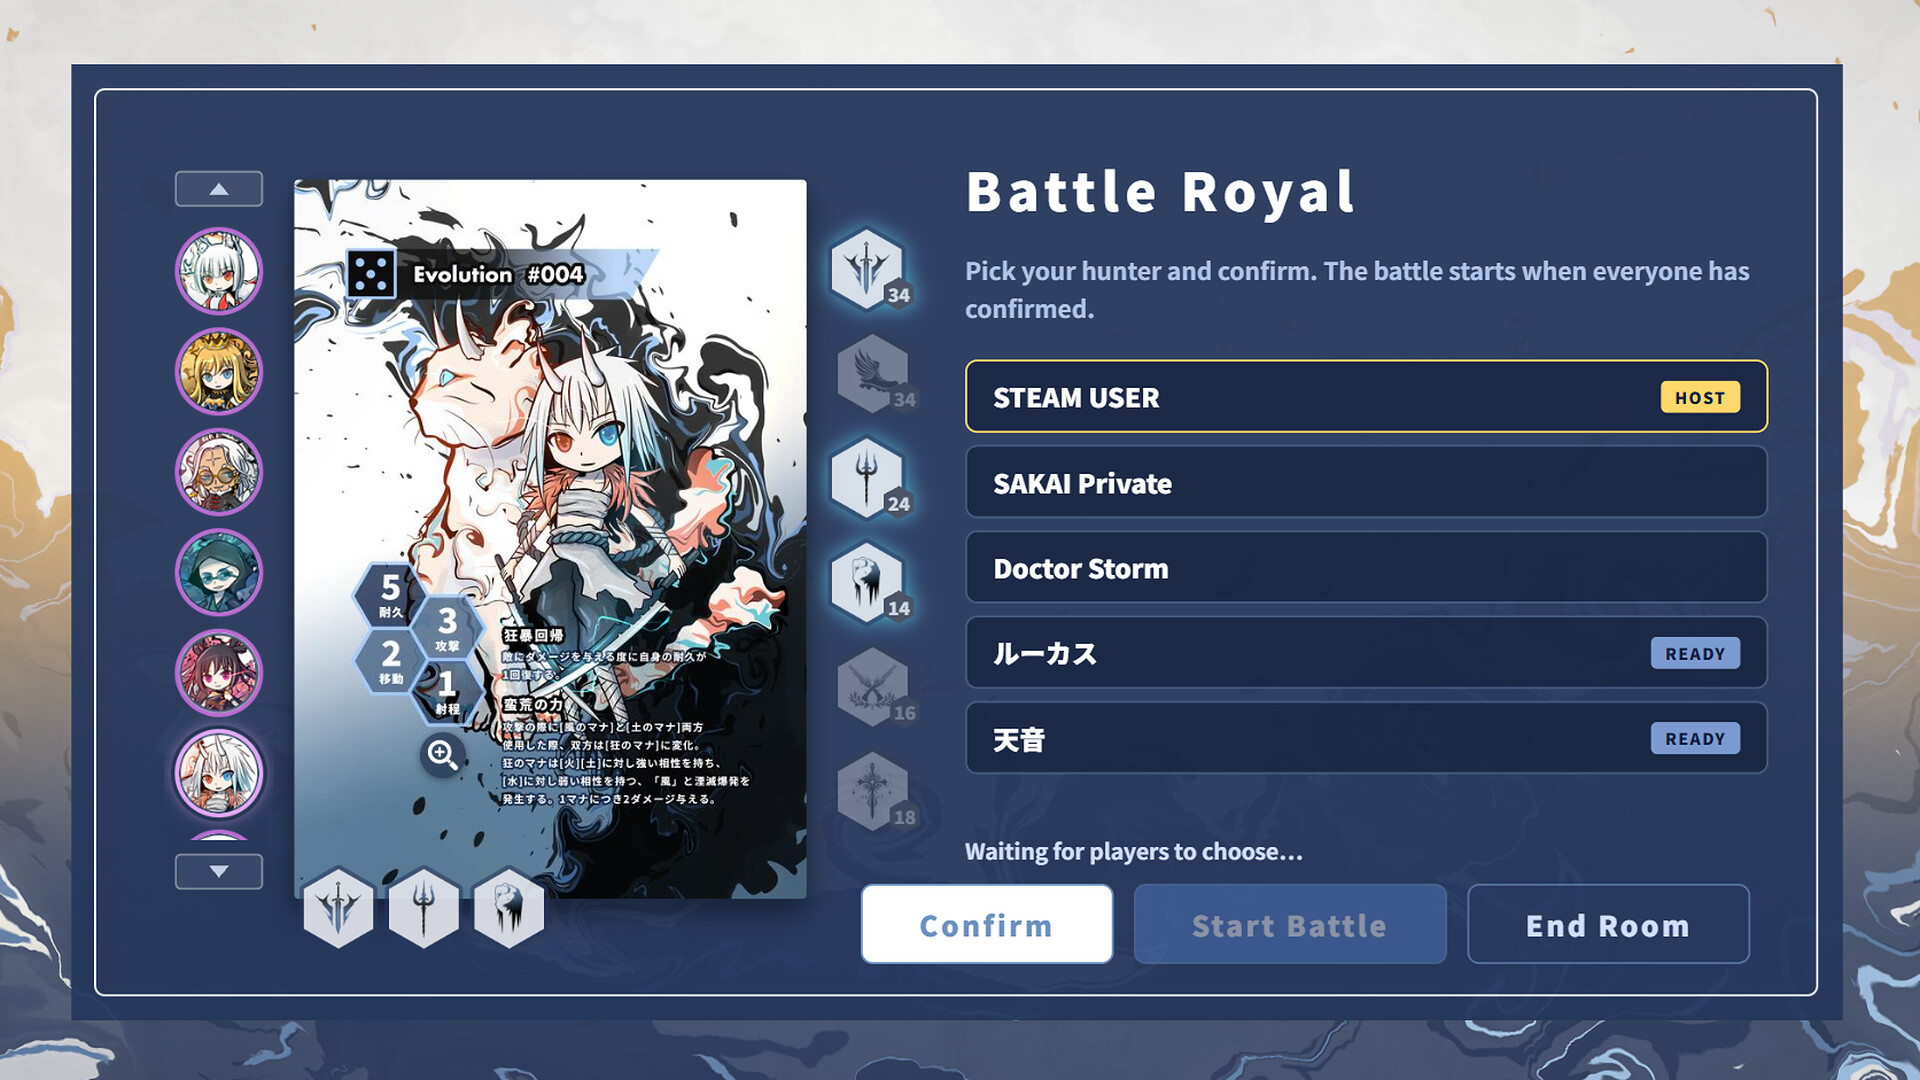Choose the fist skill hexagon numbered 14
This screenshot has width=1920, height=1080.
pos(868,583)
